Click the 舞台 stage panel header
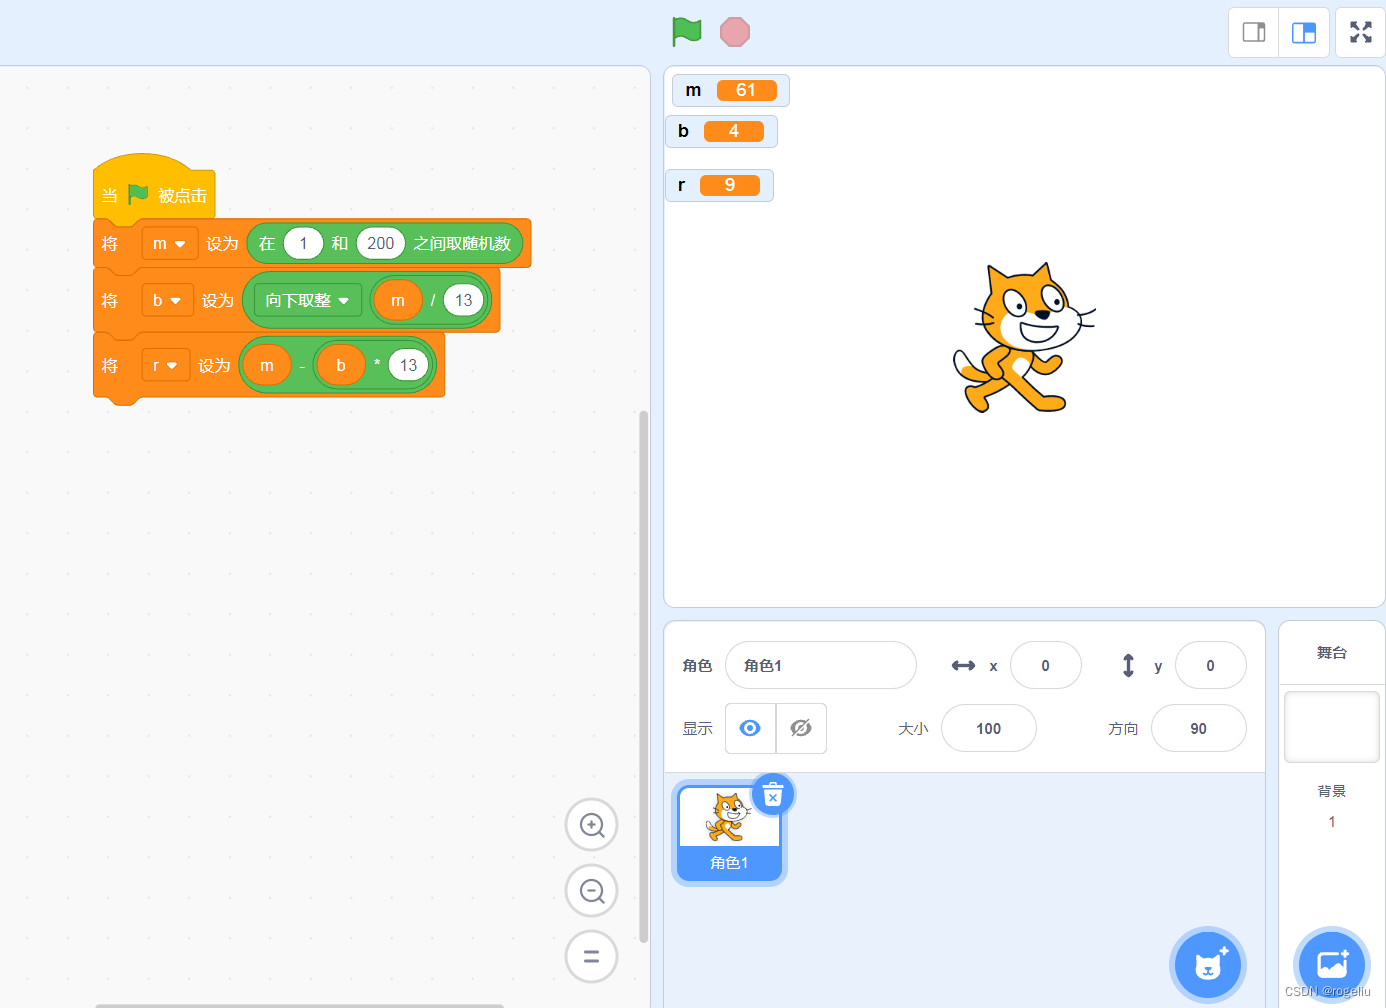This screenshot has width=1386, height=1008. 1332,653
